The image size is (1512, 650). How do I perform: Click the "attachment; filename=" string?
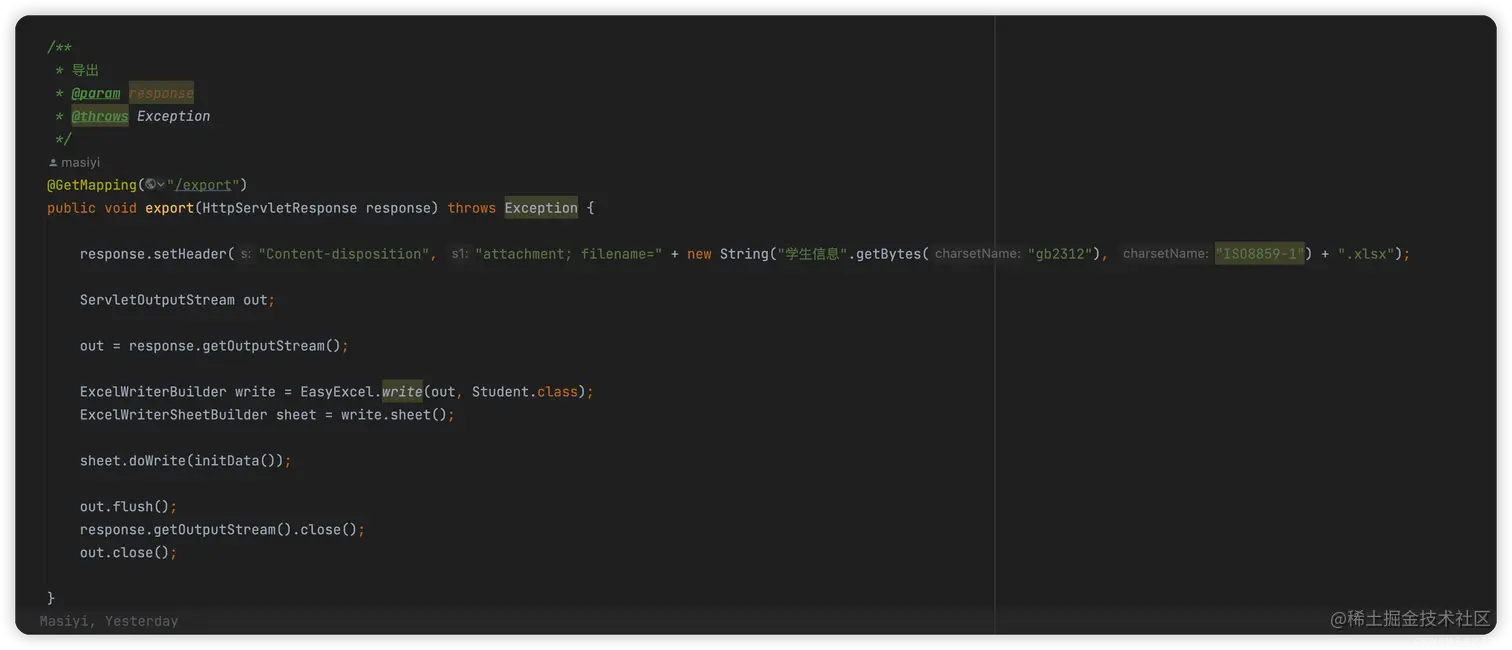pyautogui.click(x=568, y=254)
